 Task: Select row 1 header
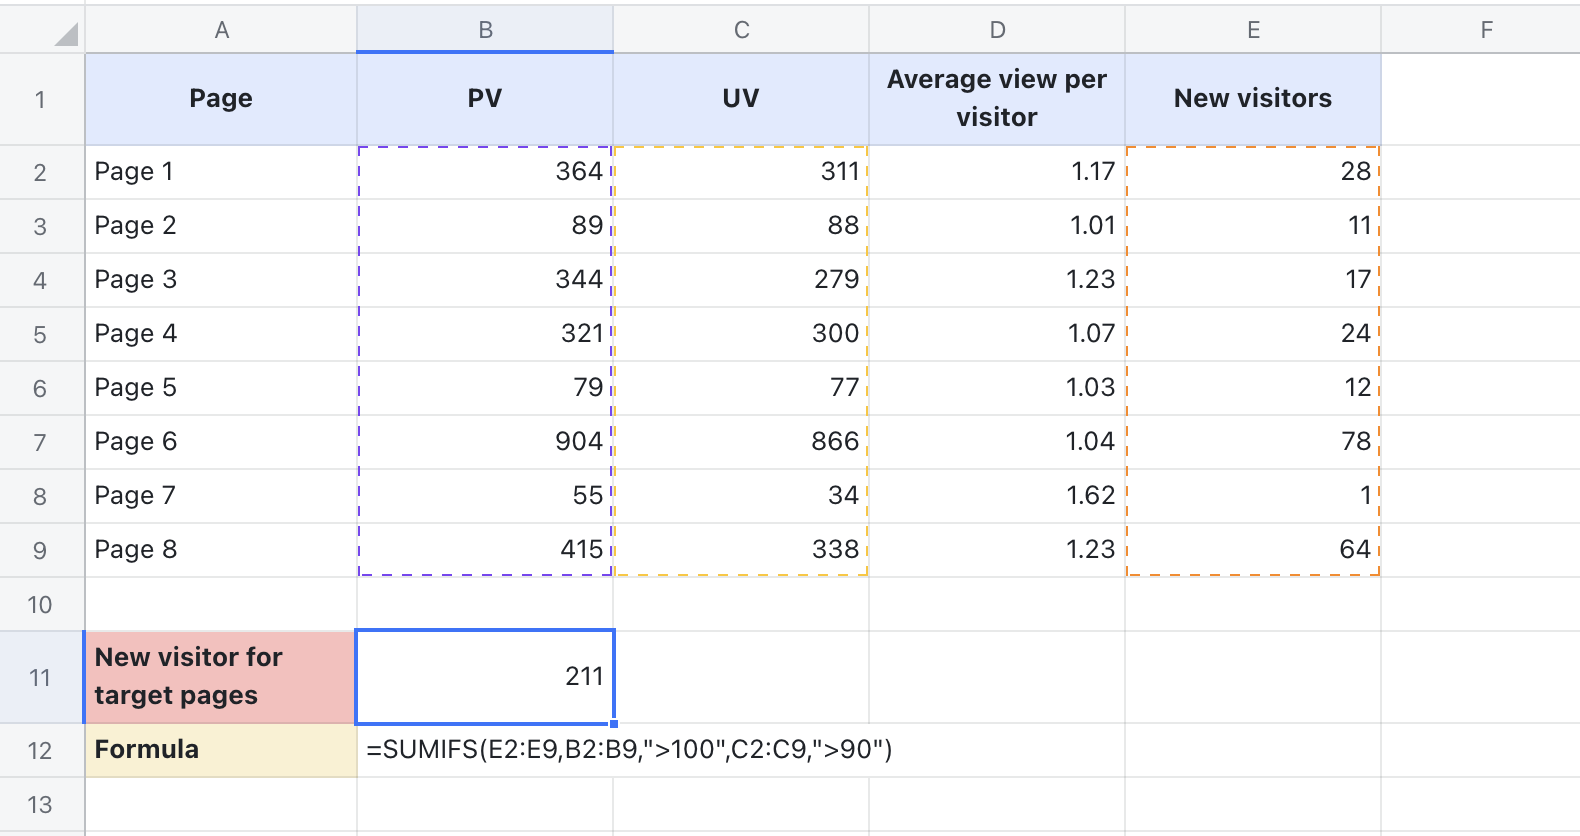click(41, 99)
